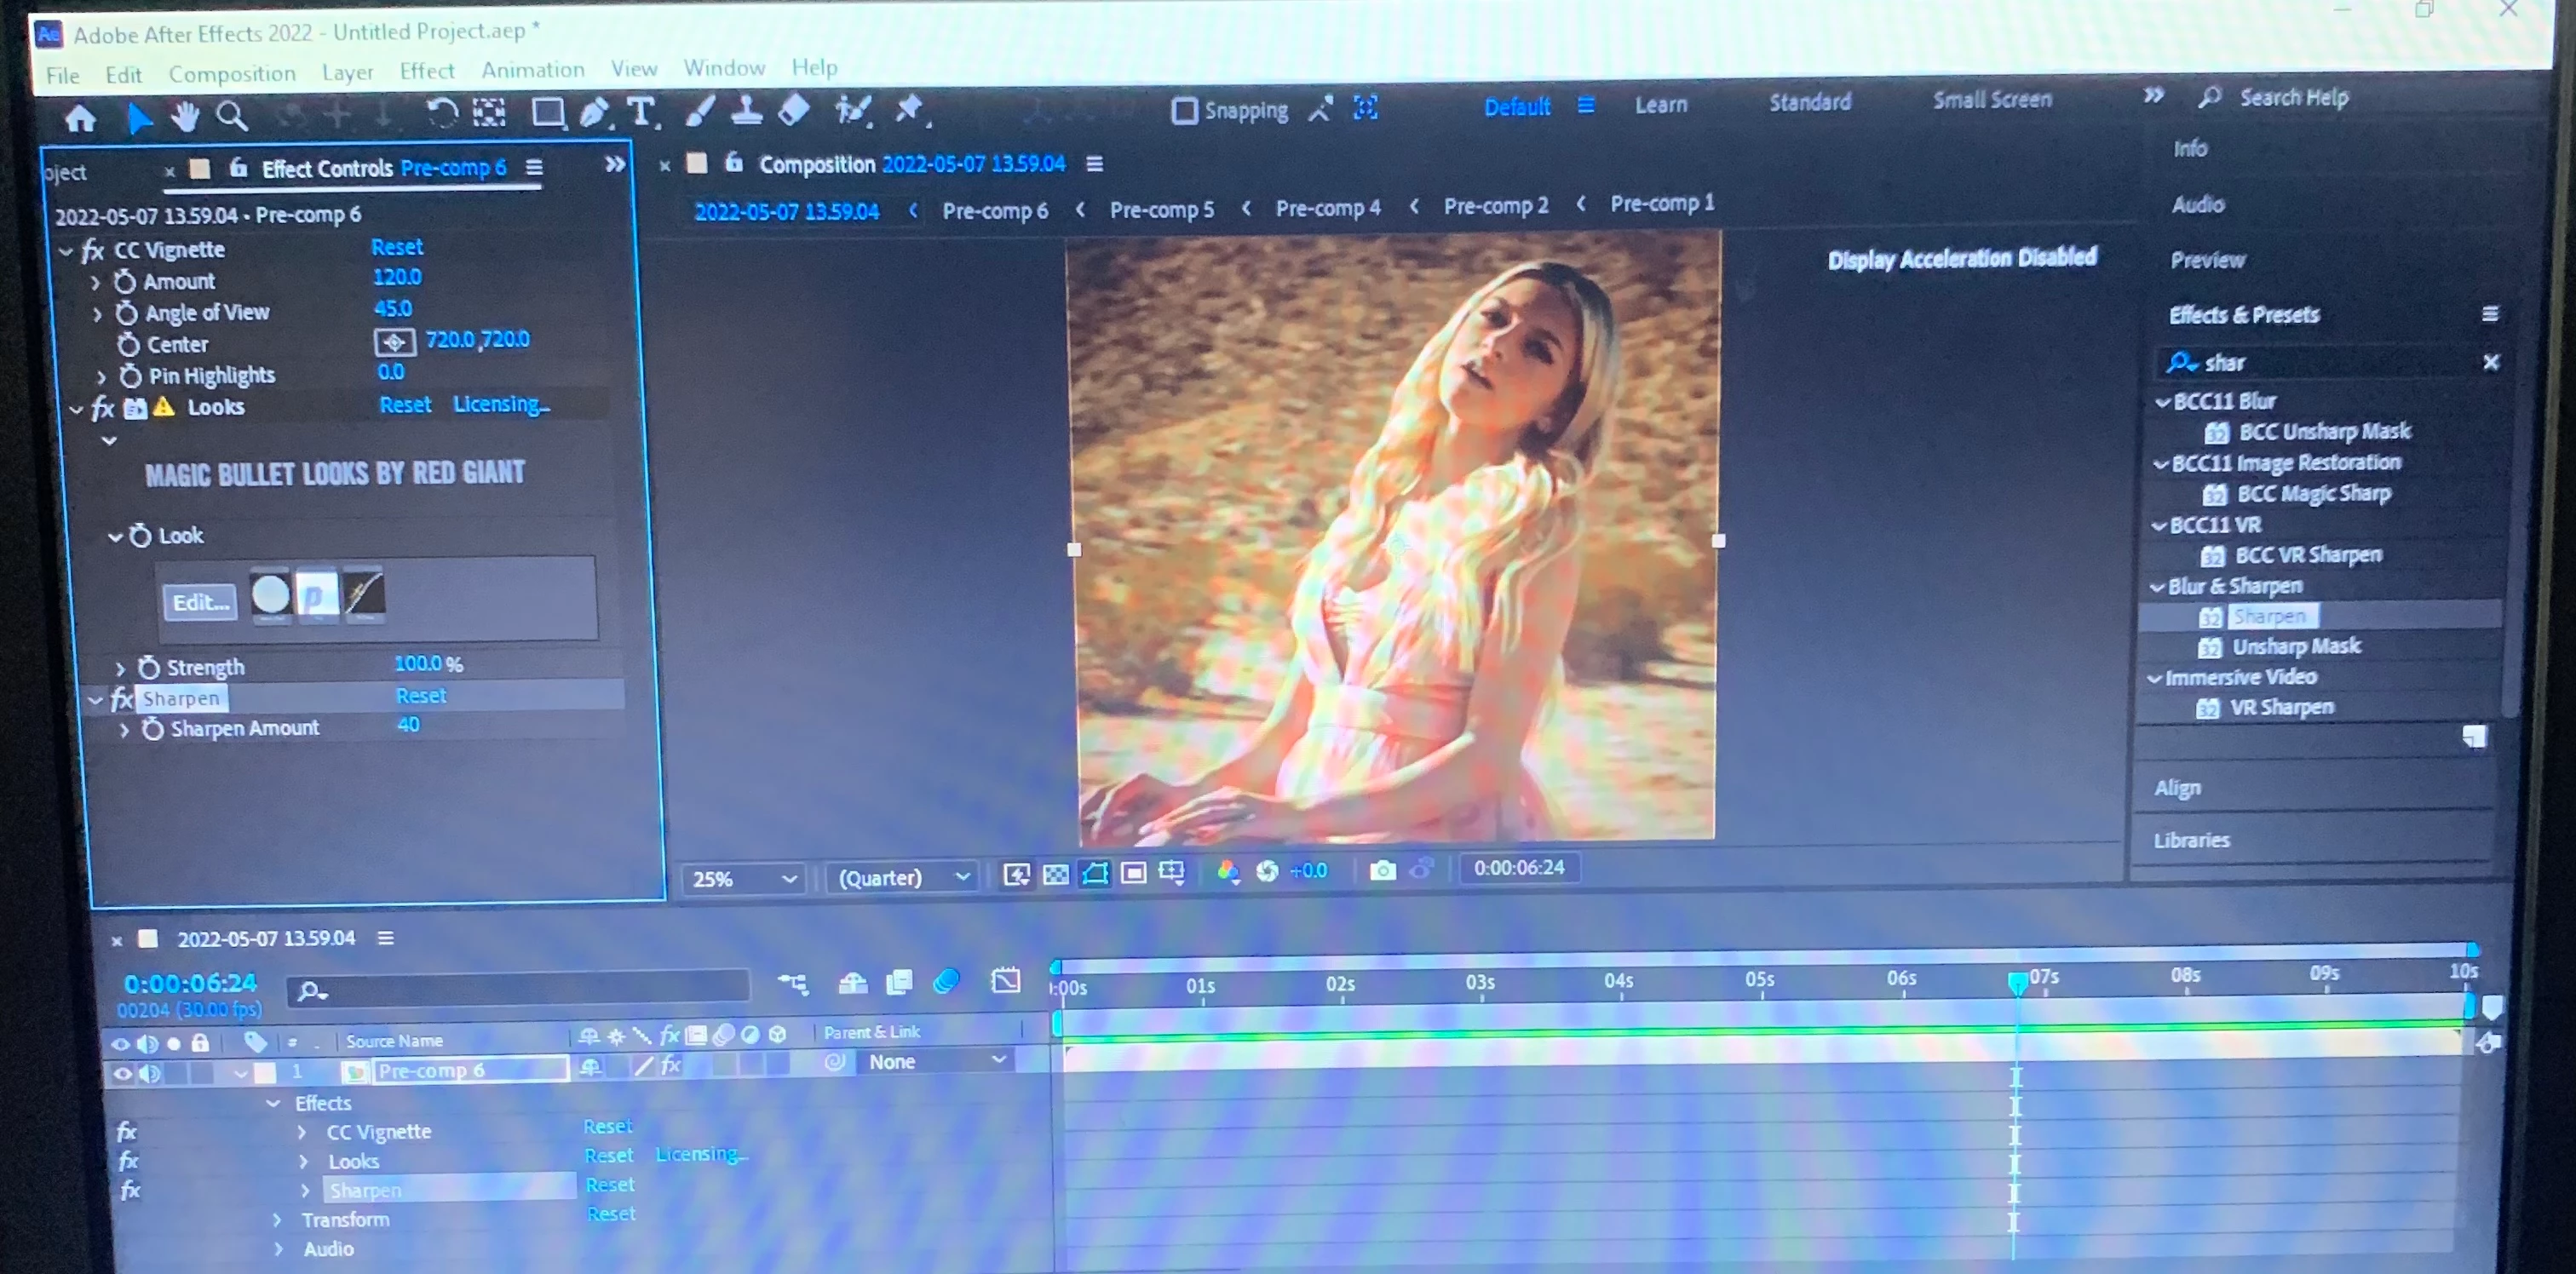Select the Rotation tool
The width and height of the screenshot is (2576, 1274).
tap(441, 113)
